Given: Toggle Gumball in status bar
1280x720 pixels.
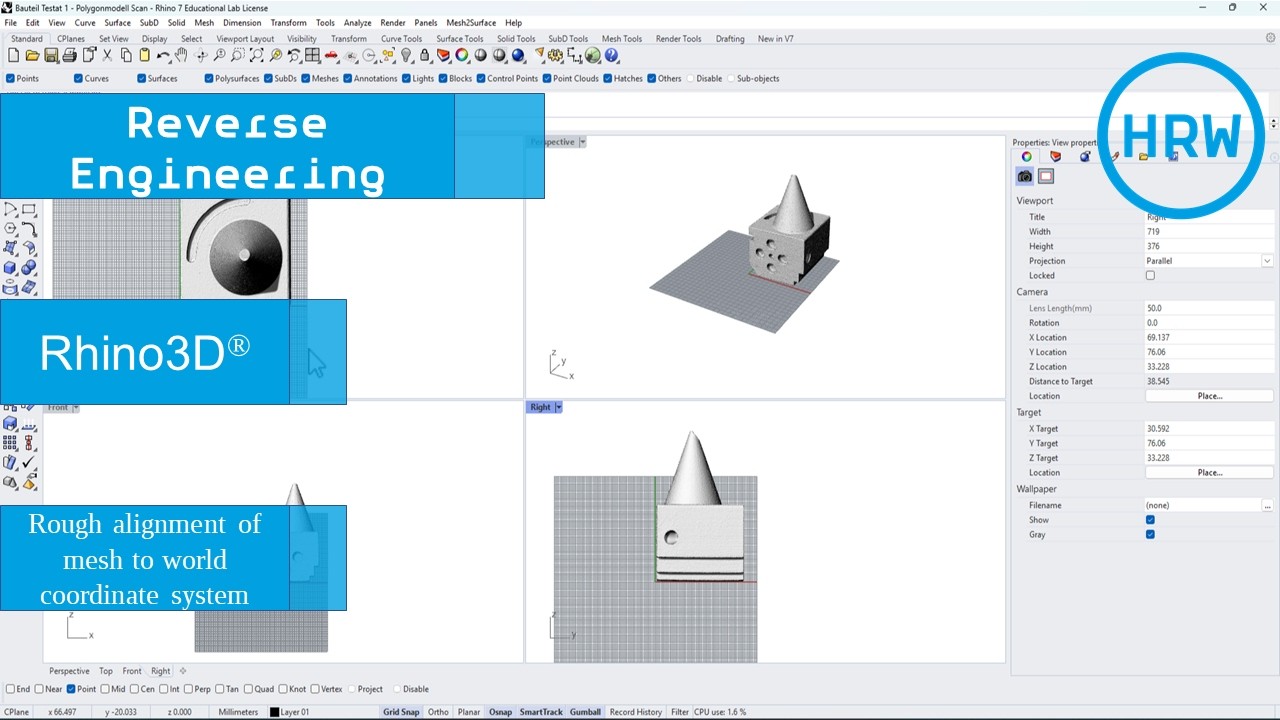Looking at the screenshot, I should pos(585,712).
